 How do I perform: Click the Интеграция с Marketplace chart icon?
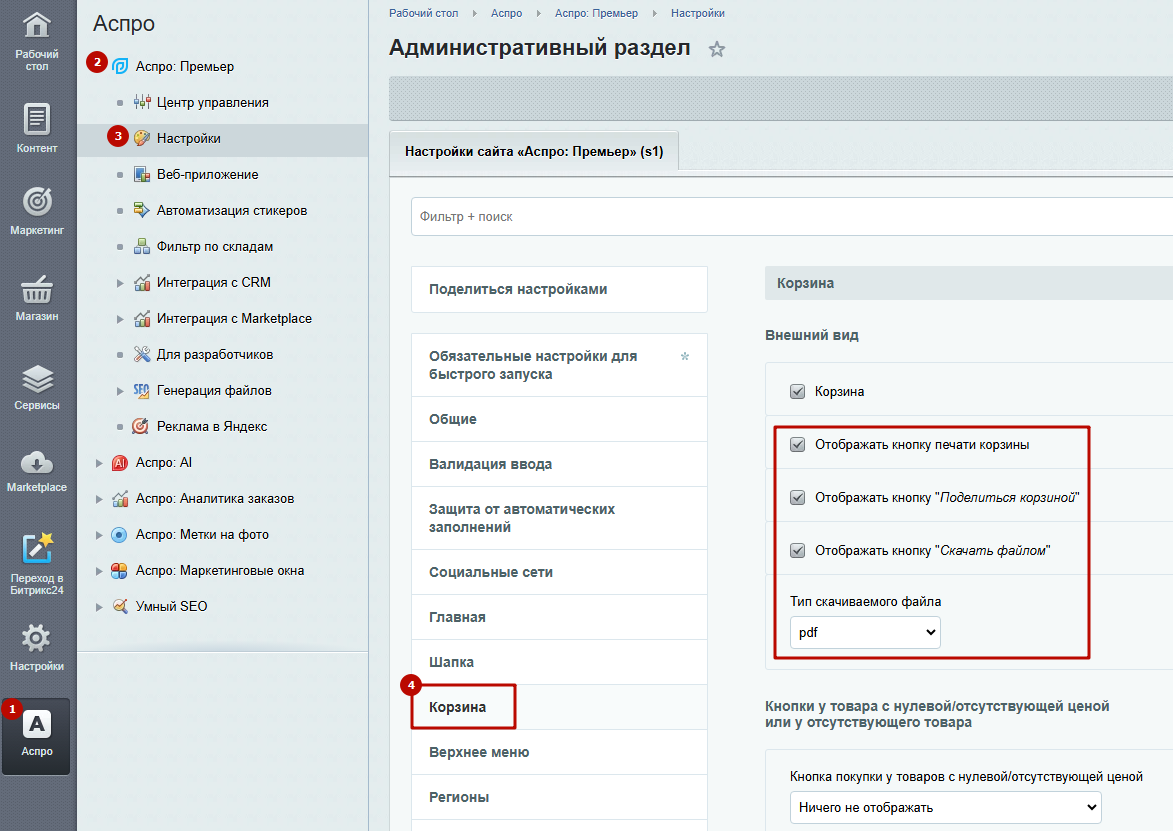(142, 319)
